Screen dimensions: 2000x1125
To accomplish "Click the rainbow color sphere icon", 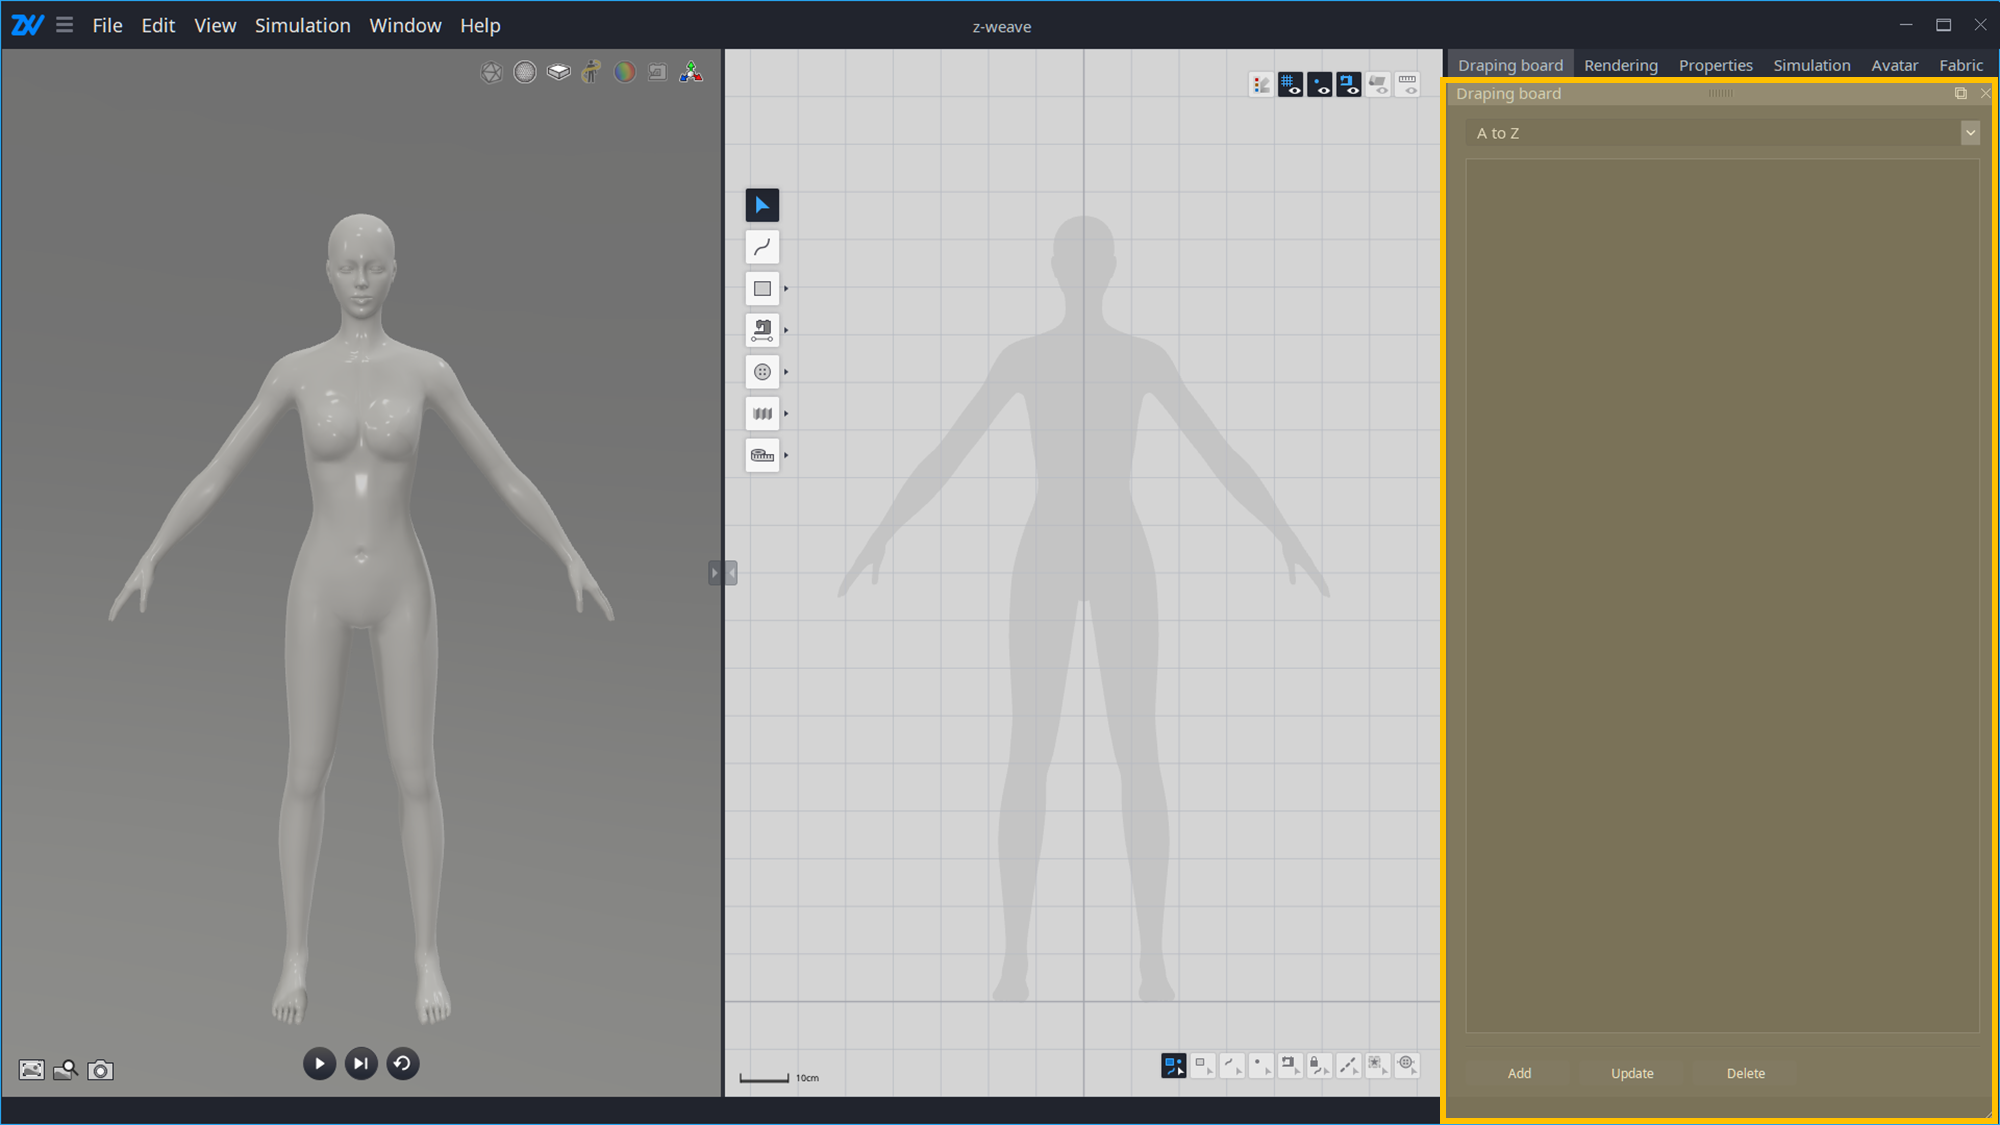I will (x=624, y=72).
